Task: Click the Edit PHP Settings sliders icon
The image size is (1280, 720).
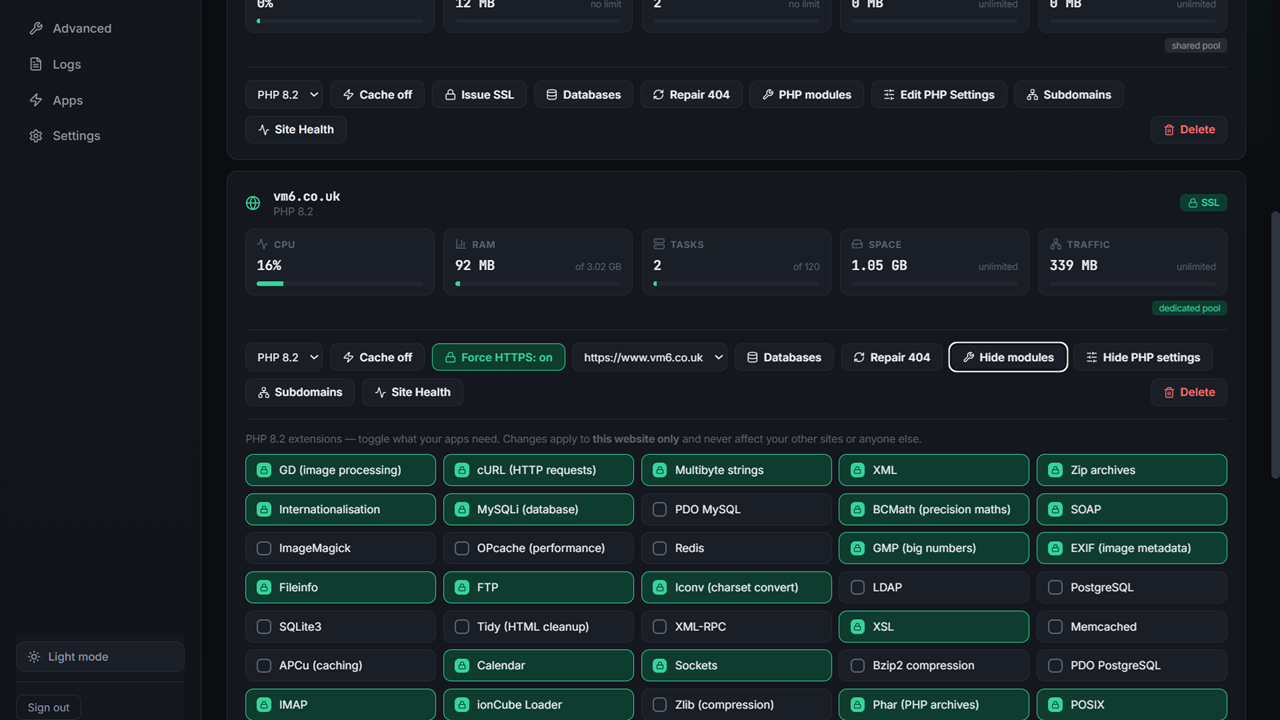Action: click(x=889, y=94)
